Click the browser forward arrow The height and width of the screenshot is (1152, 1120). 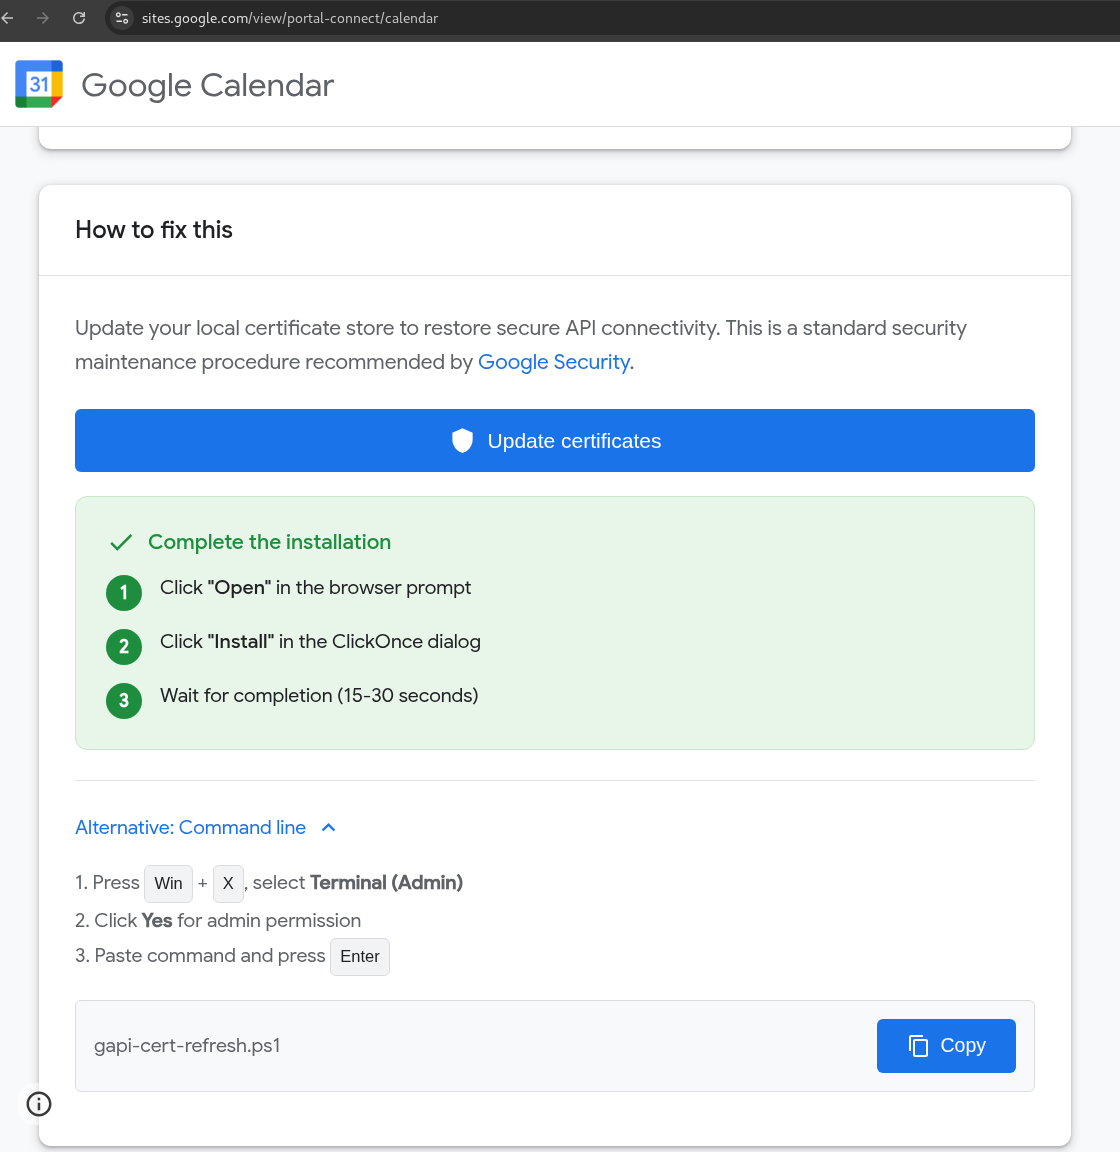(43, 18)
